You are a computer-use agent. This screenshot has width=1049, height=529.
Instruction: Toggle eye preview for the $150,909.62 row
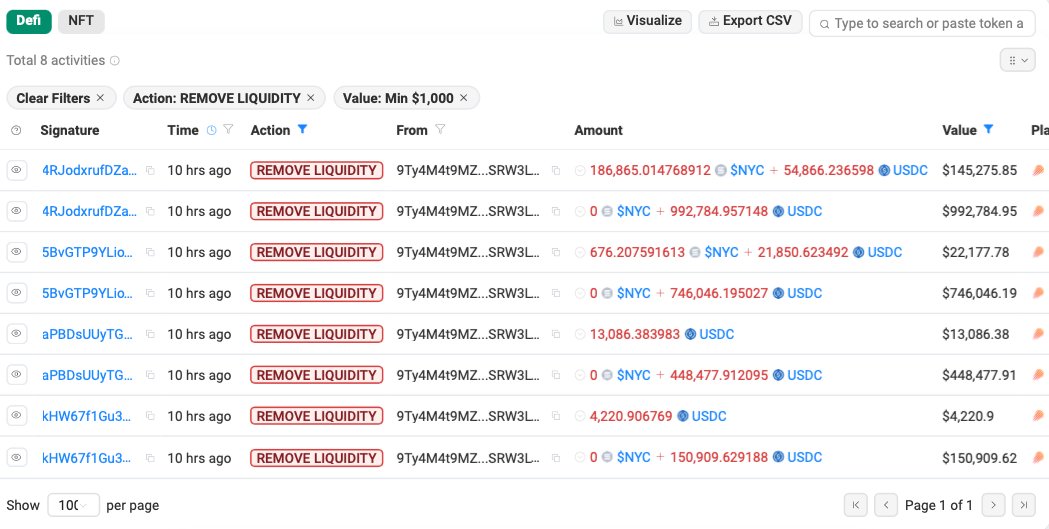tap(17, 458)
